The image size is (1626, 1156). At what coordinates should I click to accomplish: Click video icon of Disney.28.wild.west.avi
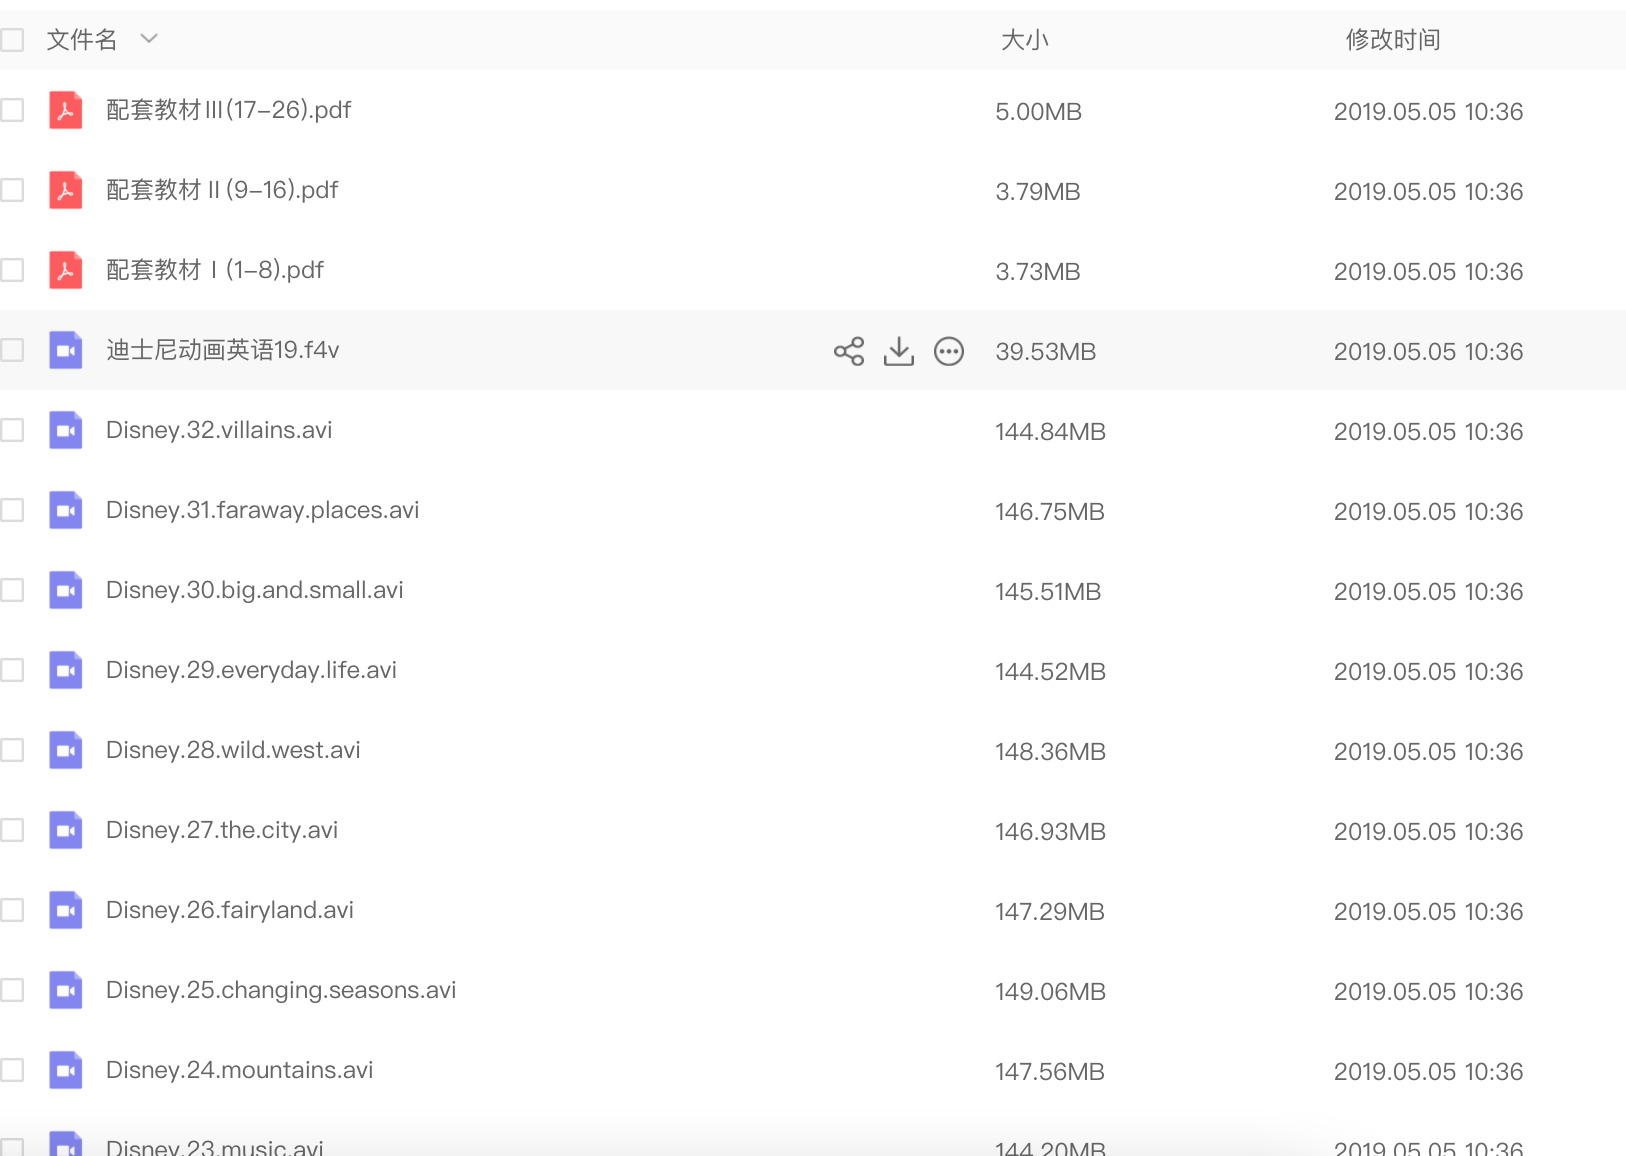66,750
